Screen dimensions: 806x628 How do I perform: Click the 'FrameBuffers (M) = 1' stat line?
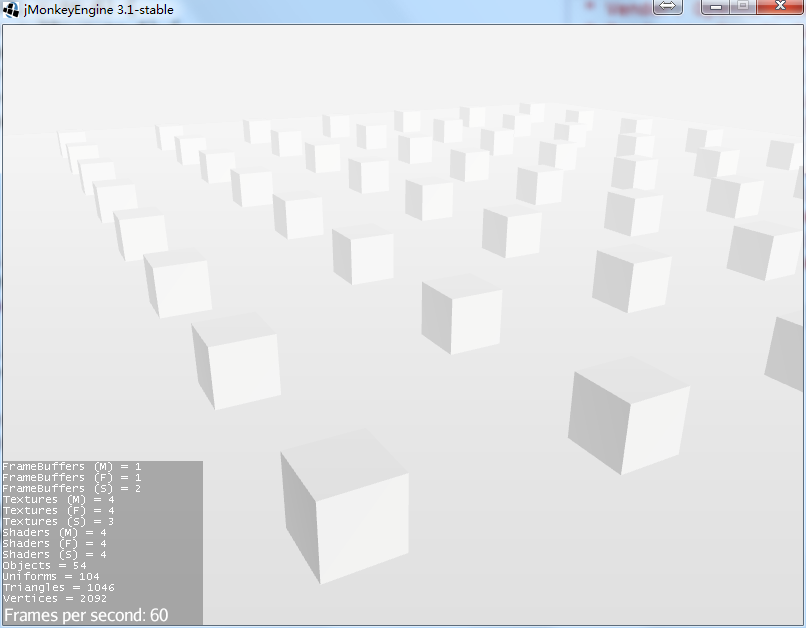click(x=71, y=467)
